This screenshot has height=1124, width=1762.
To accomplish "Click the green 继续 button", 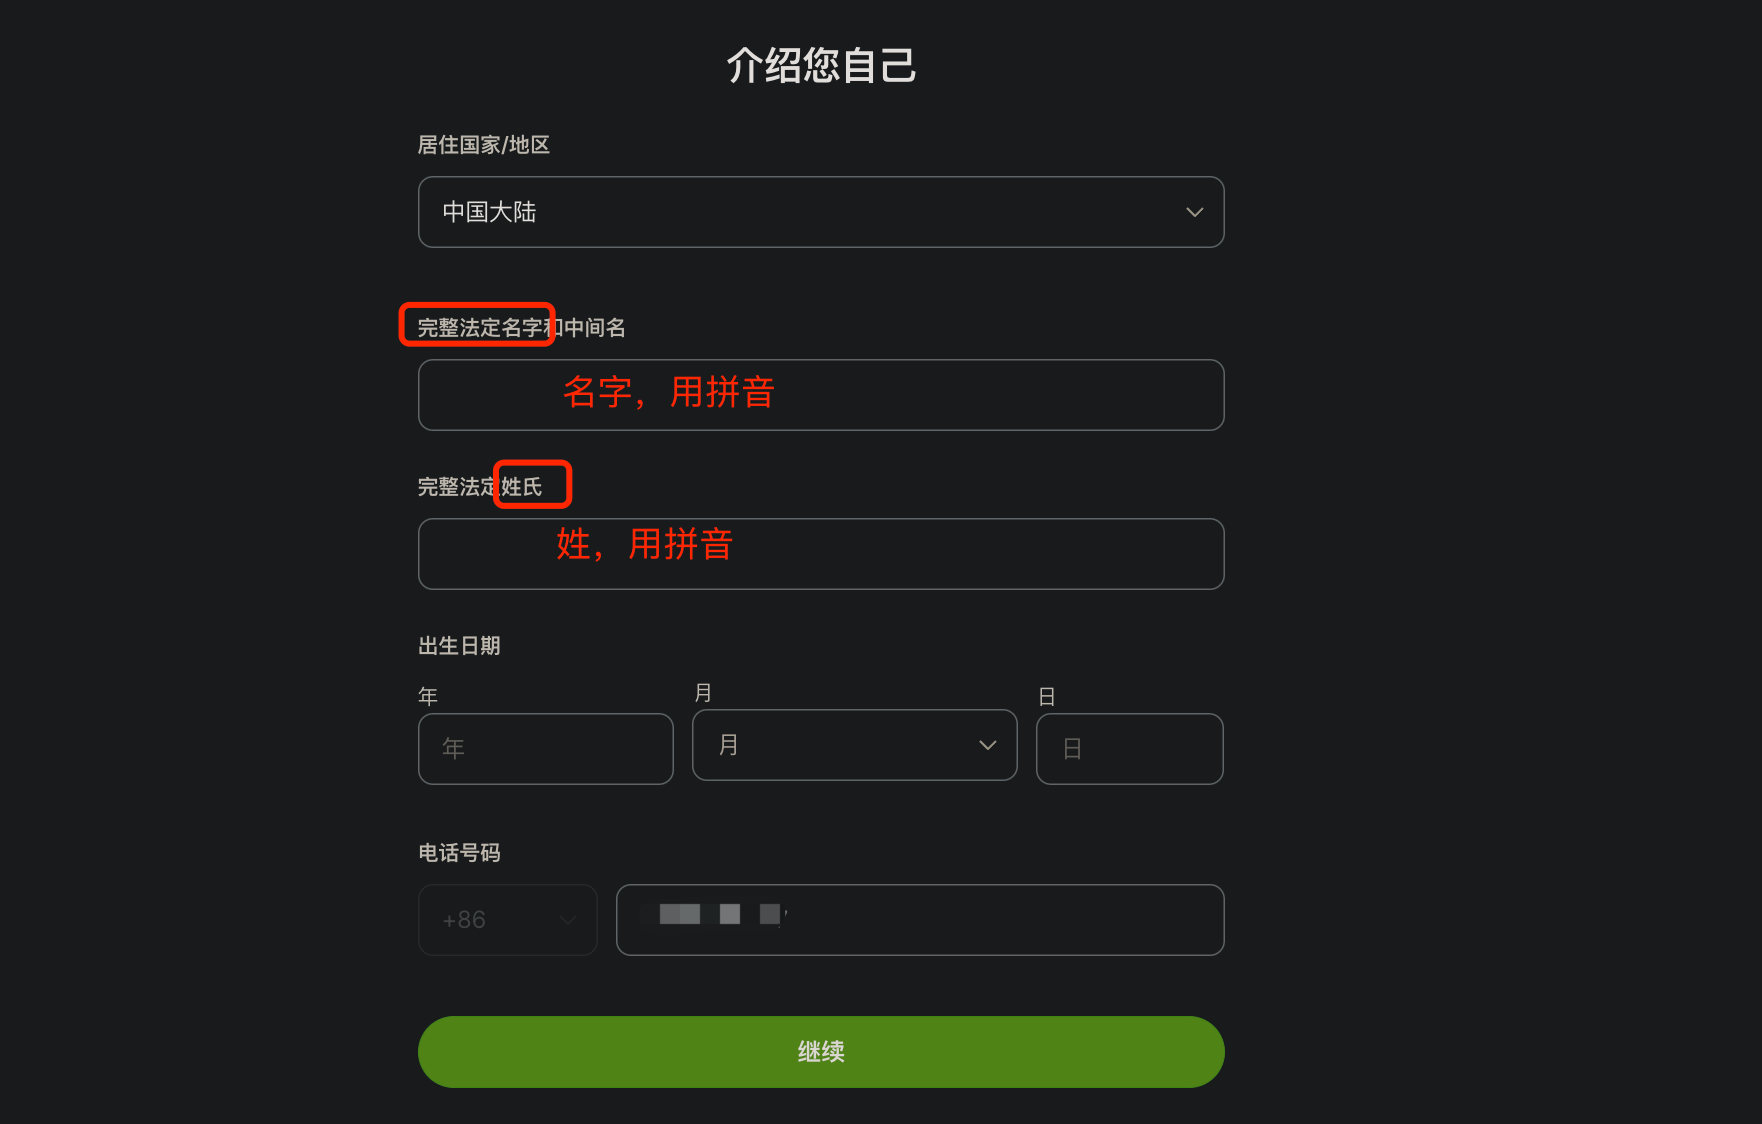I will (821, 1052).
